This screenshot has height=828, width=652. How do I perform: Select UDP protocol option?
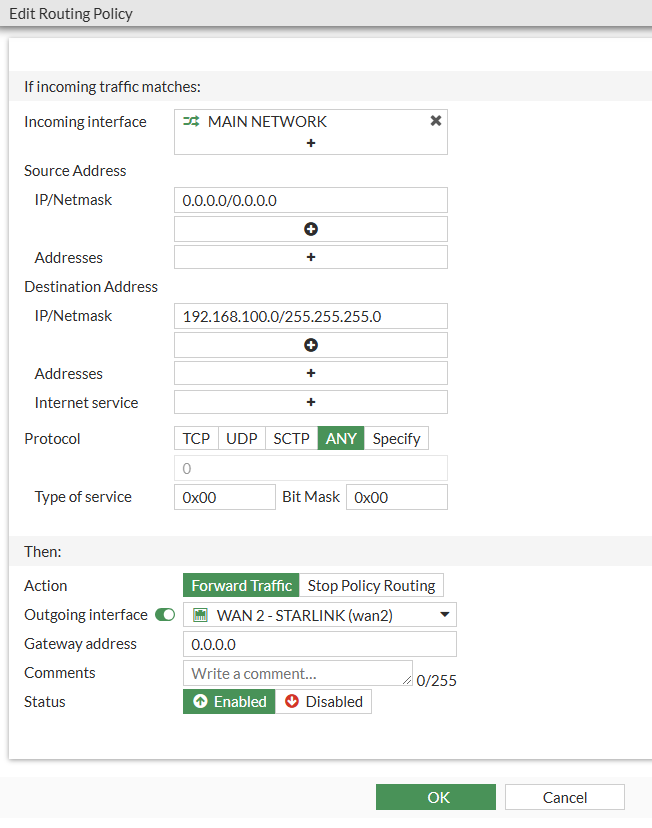point(241,439)
